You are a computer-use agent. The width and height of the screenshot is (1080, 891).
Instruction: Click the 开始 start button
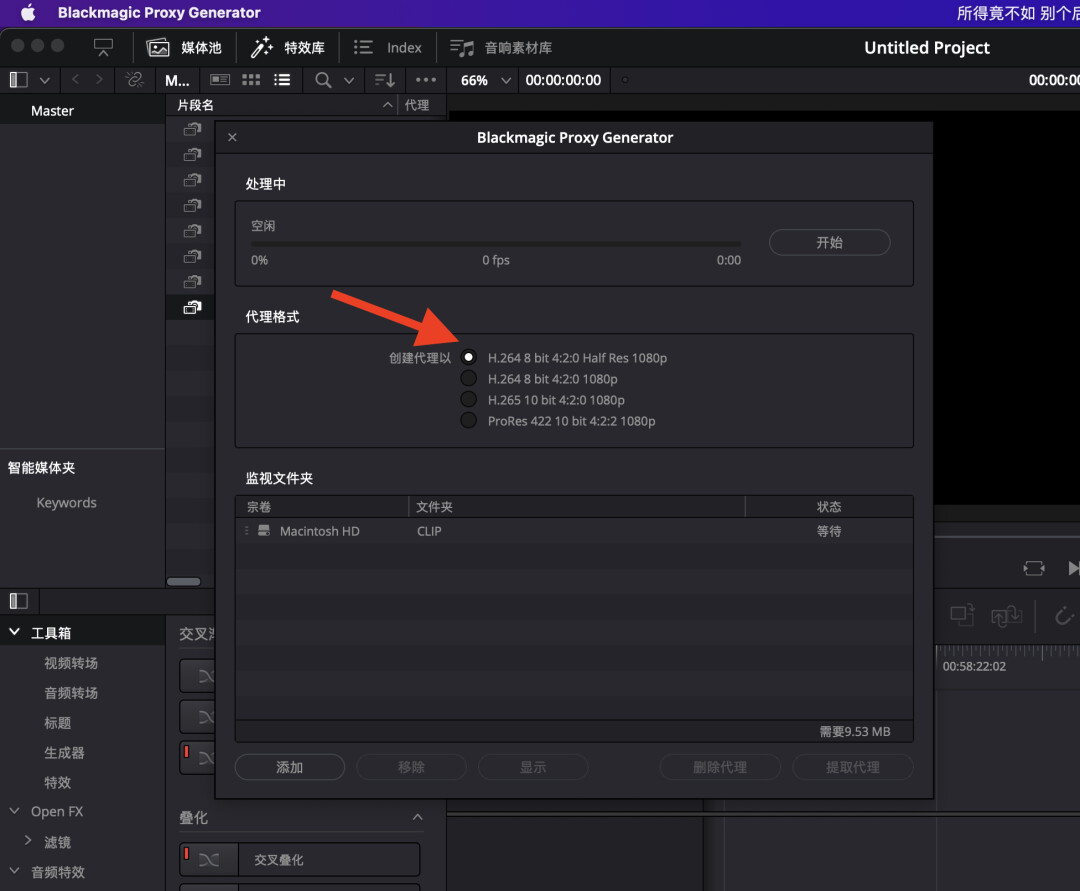829,242
